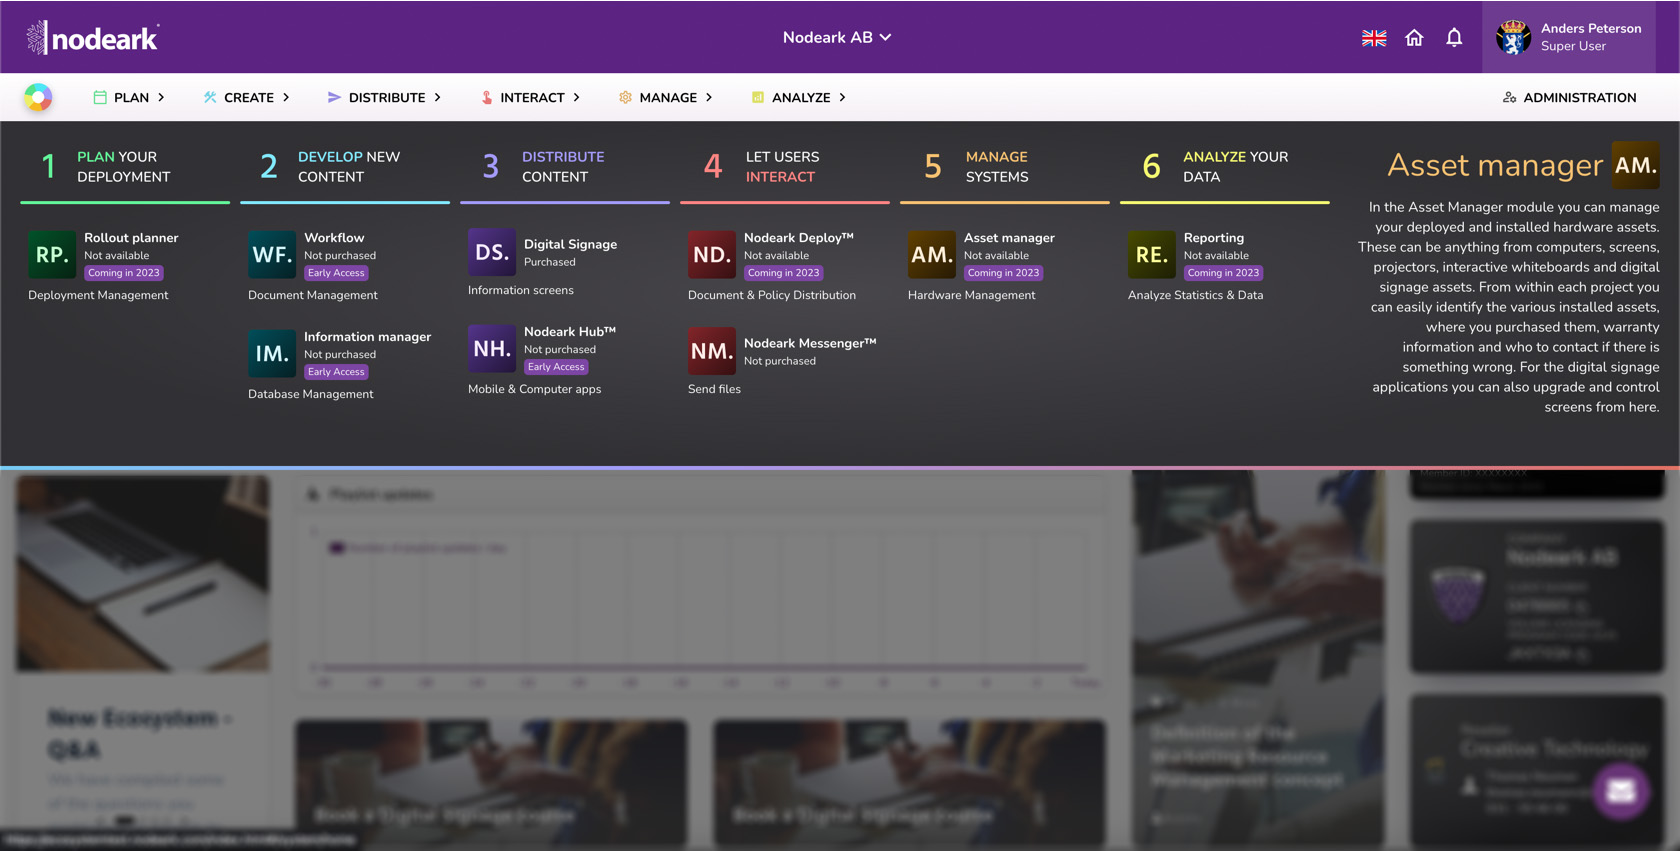Open the INTERACT menu
The width and height of the screenshot is (1680, 851).
532,97
